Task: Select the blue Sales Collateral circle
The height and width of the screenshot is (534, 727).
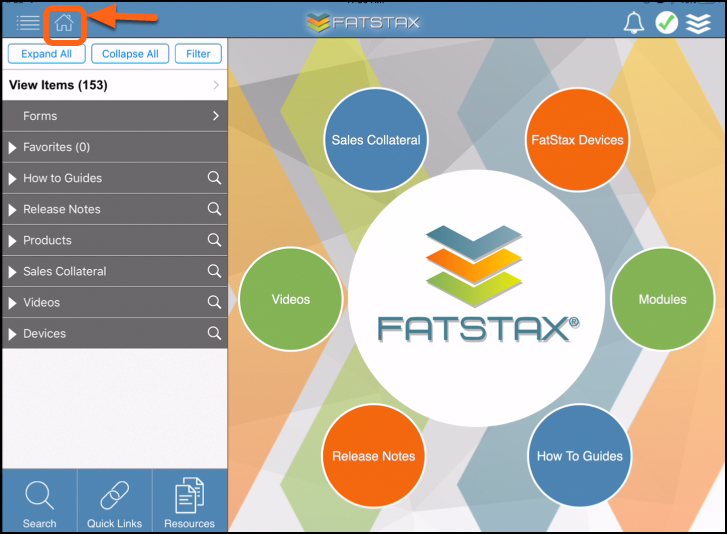Action: pos(376,140)
